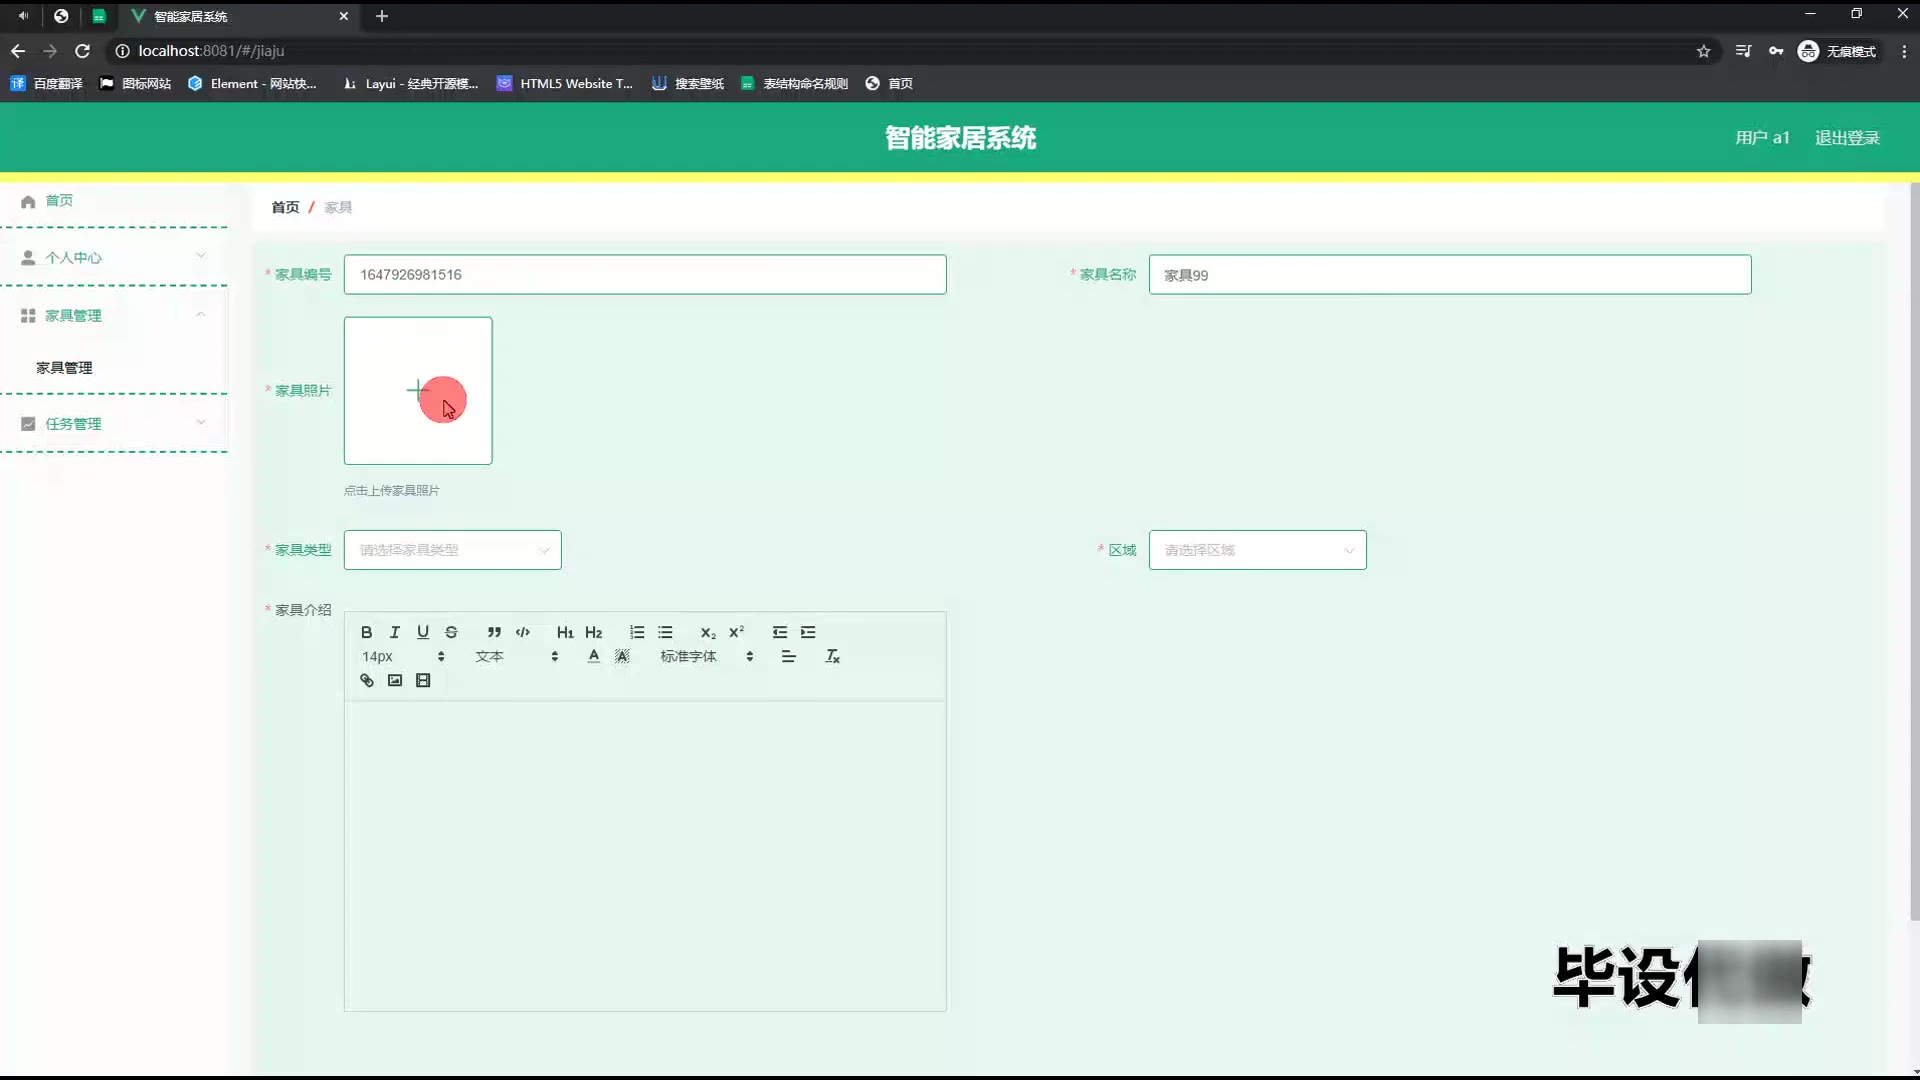Open the 区域 select dropdown

(x=1257, y=550)
